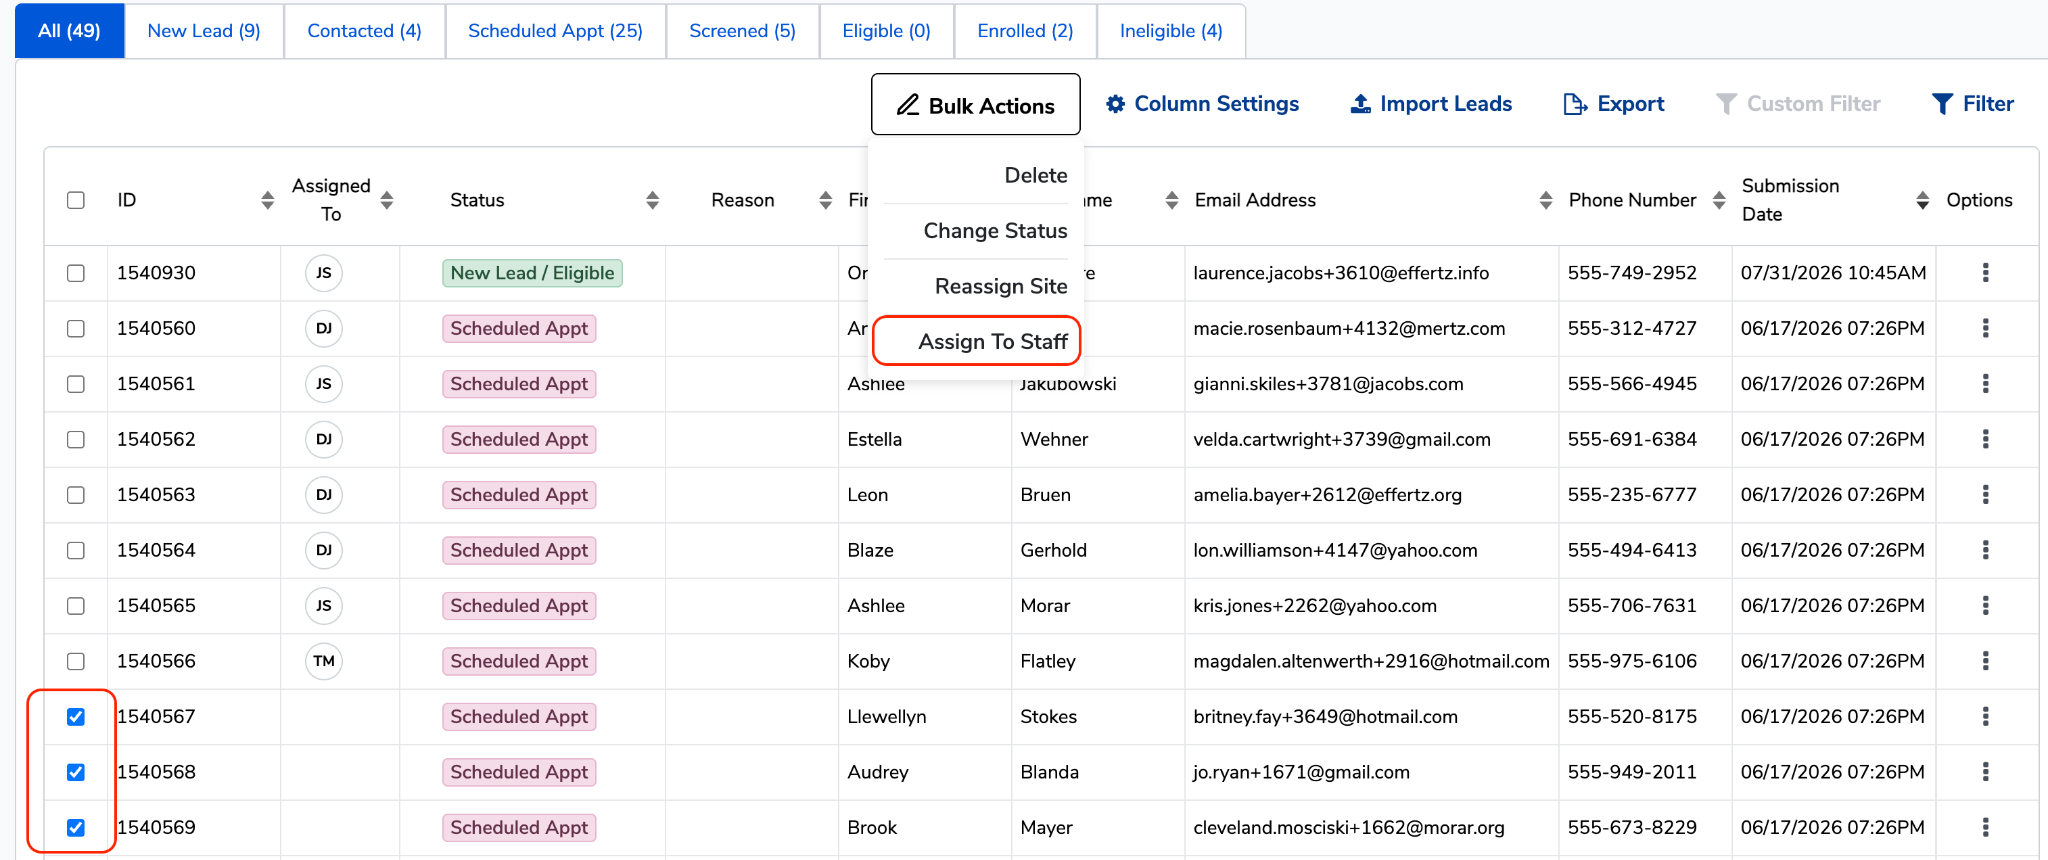
Task: Click JS avatar for lead 1540930
Action: point(324,273)
